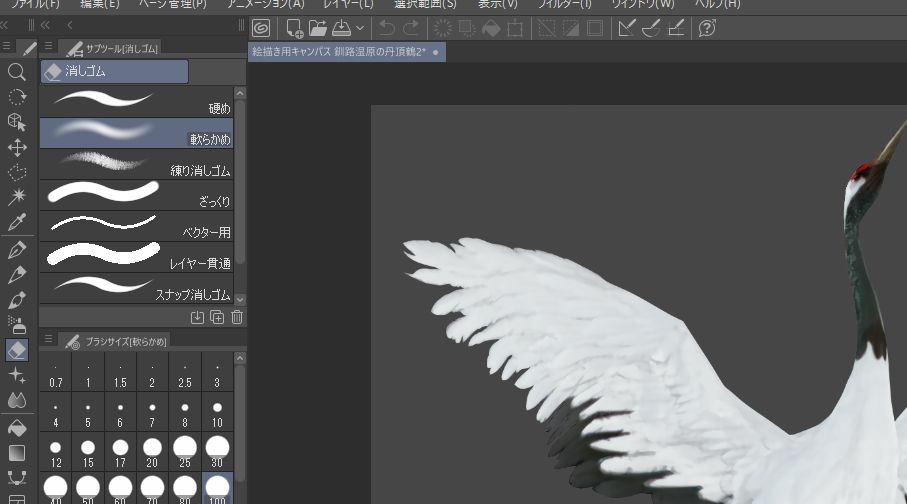This screenshot has width=907, height=504.
Task: Select the Pencil tool
Action: coord(17,275)
